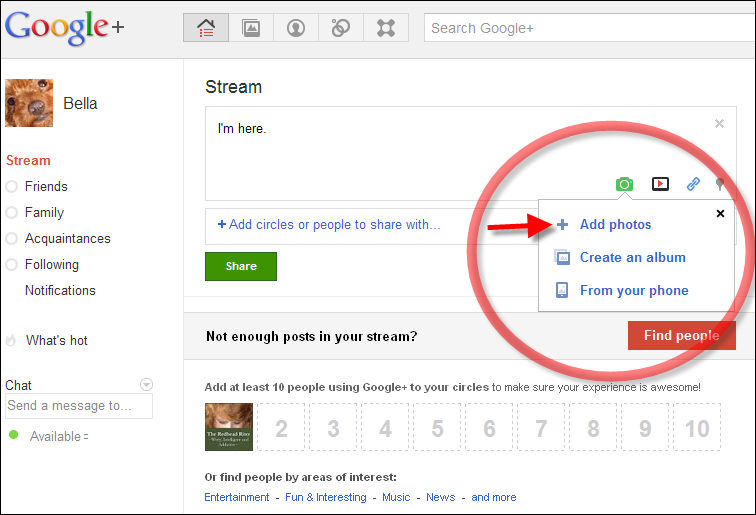Click Add circles or people to share with

[329, 225]
